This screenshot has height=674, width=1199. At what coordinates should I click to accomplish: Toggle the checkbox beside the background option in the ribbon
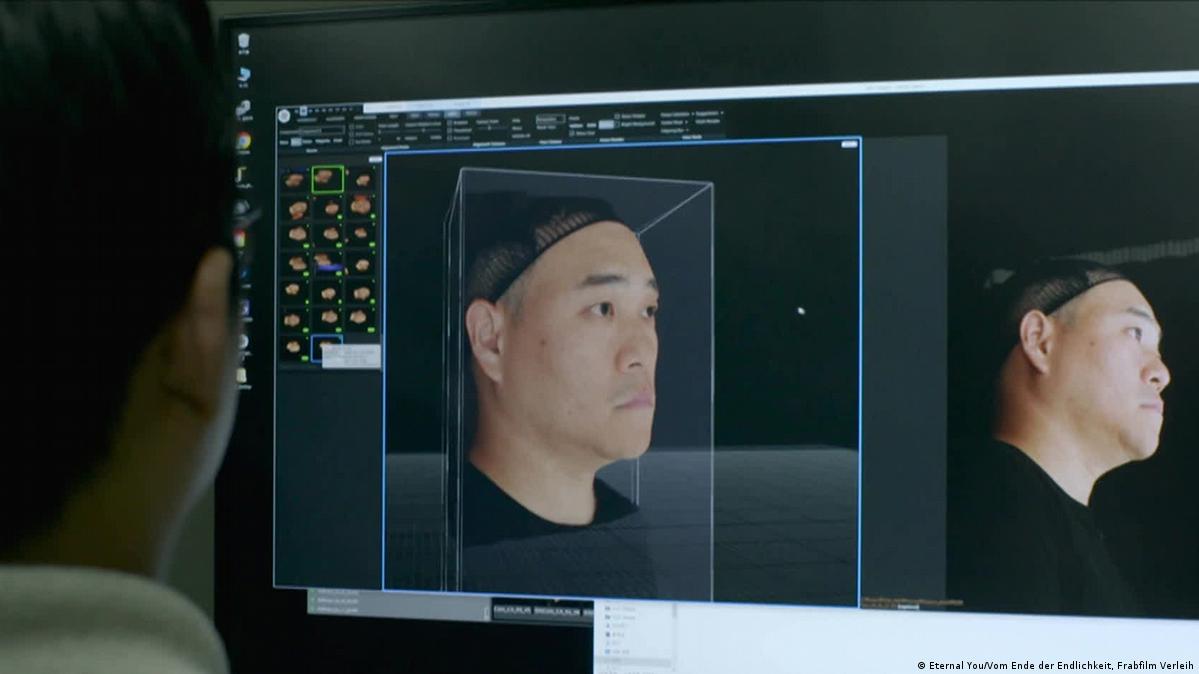tap(618, 123)
